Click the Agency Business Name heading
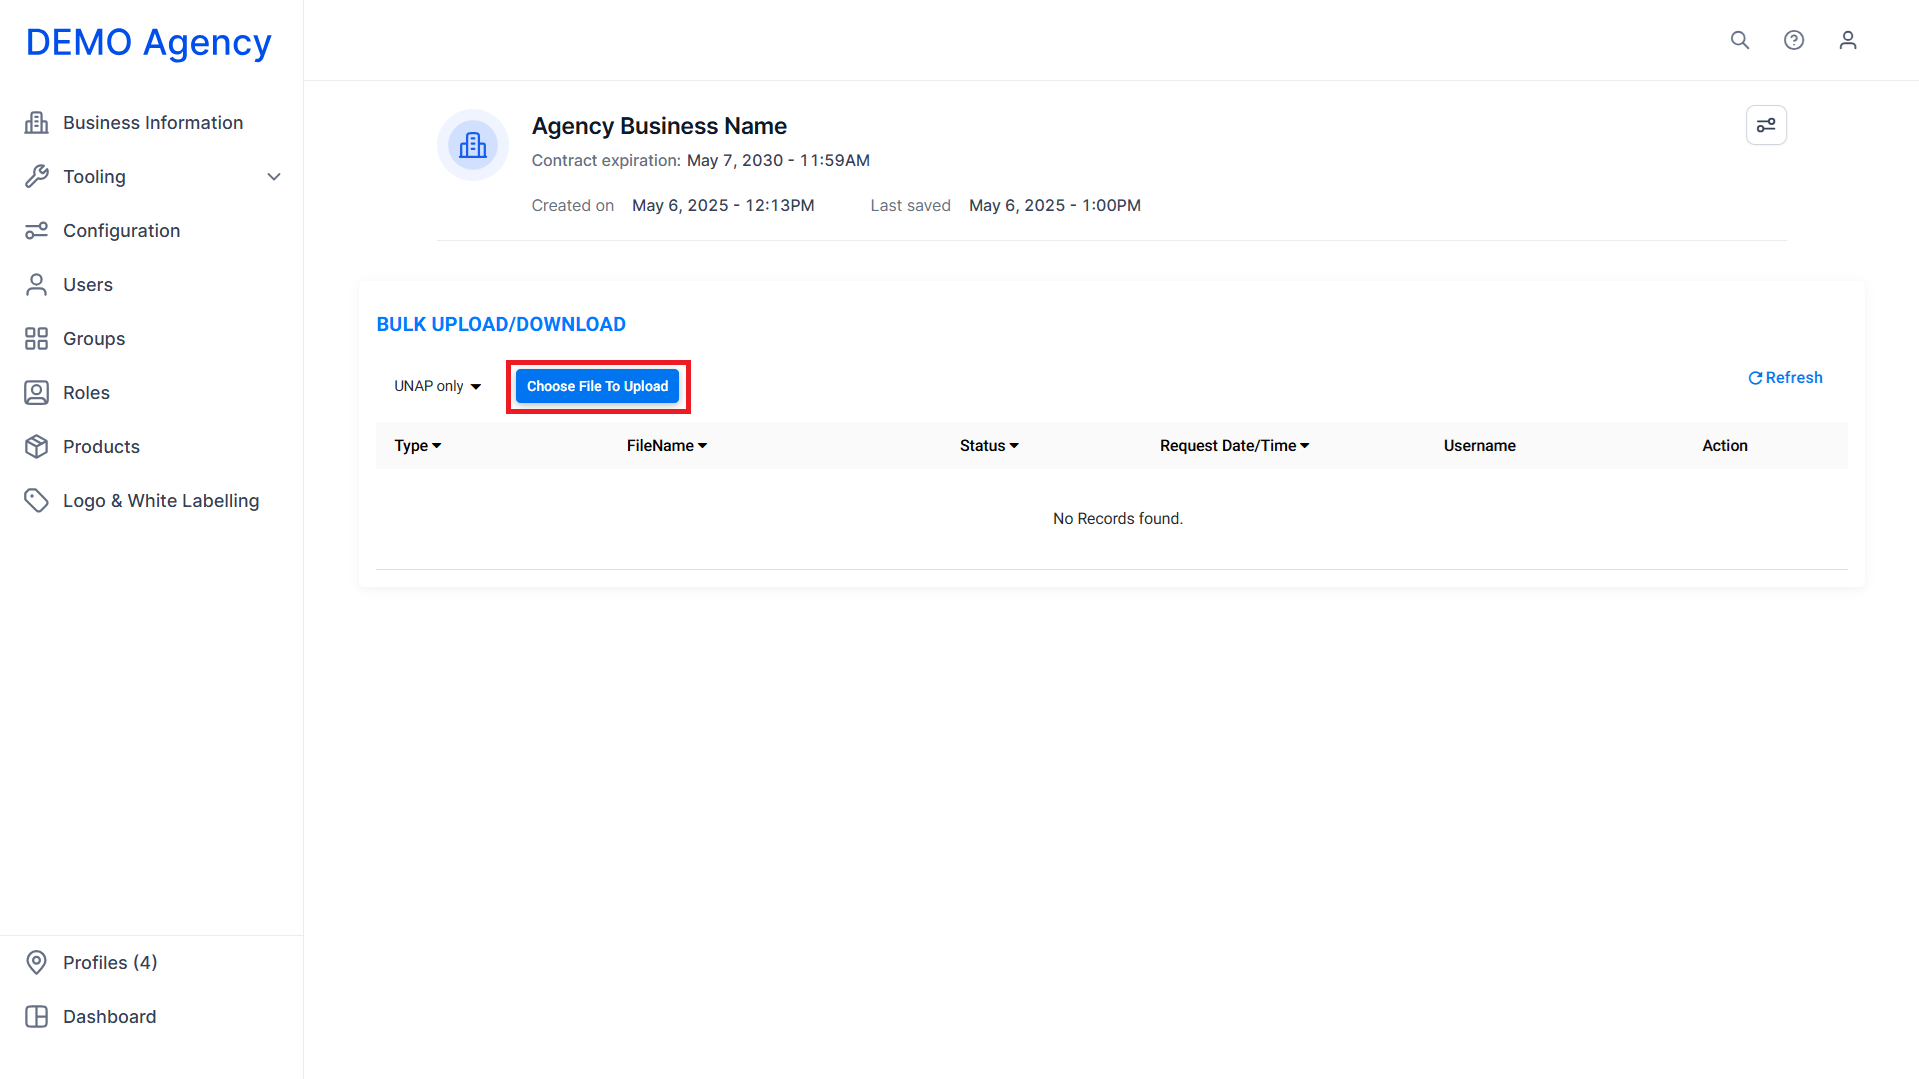Image resolution: width=1919 pixels, height=1079 pixels. (x=659, y=126)
